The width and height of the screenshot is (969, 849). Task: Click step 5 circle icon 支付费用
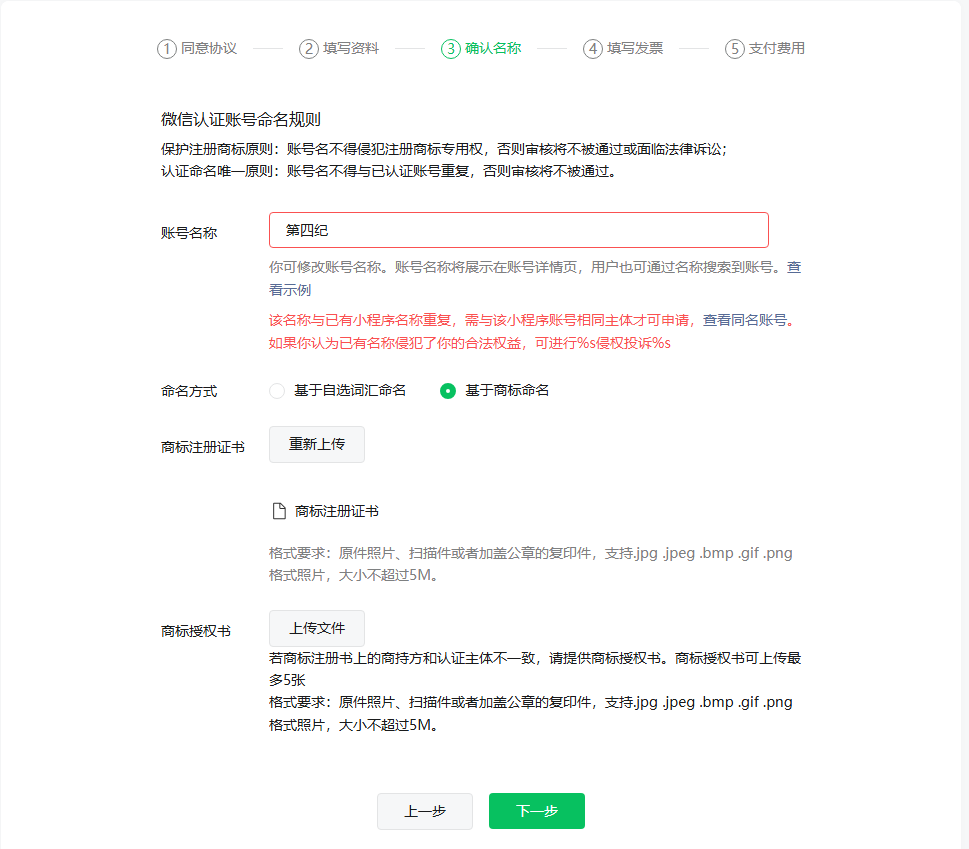pyautogui.click(x=735, y=49)
